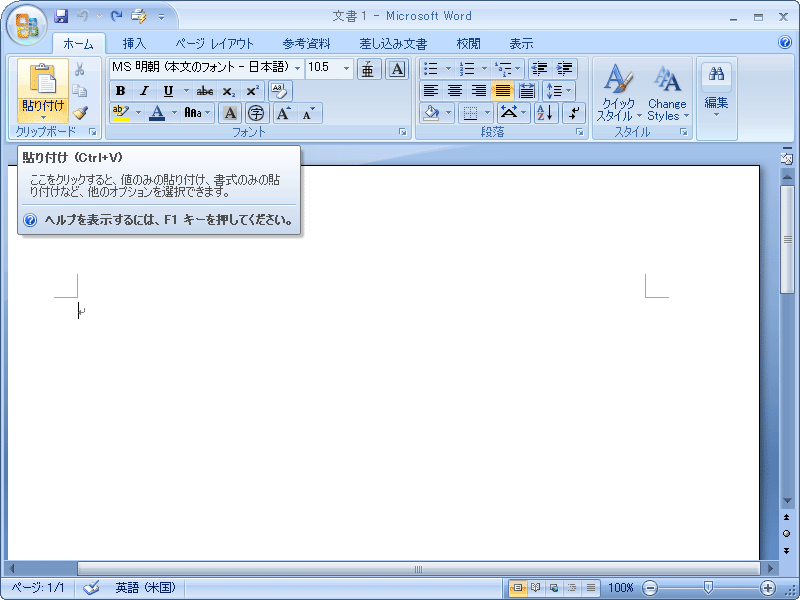Apply distributed alignment
The image size is (800, 600).
pos(527,91)
